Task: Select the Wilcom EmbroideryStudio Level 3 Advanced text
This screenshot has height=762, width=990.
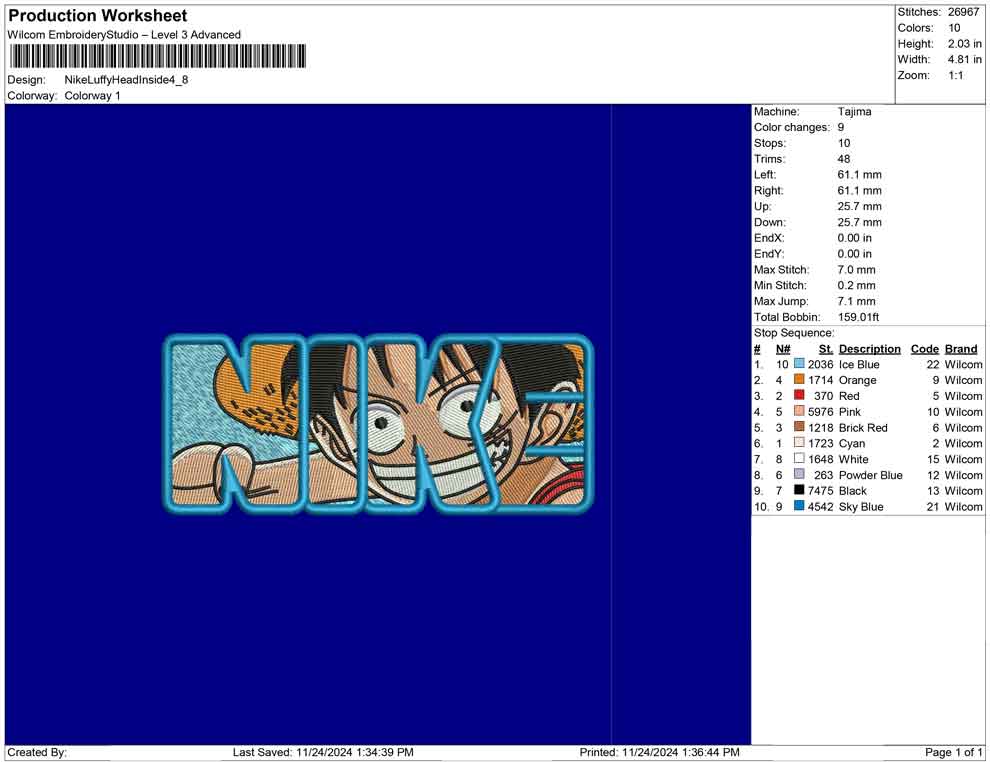Action: (124, 35)
